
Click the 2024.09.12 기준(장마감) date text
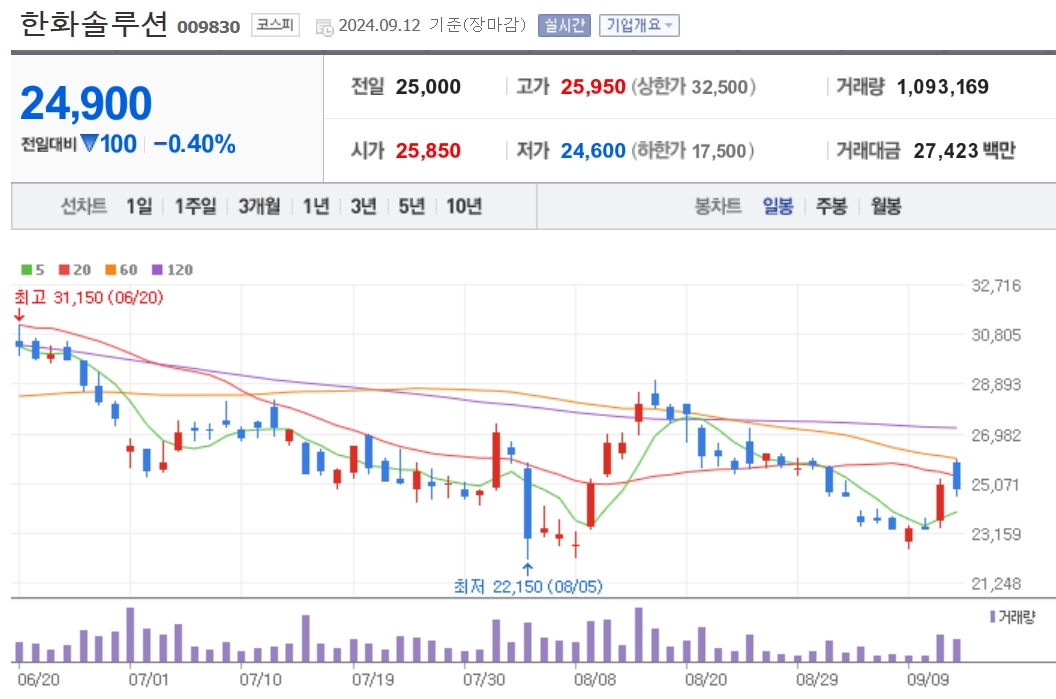click(x=432, y=26)
